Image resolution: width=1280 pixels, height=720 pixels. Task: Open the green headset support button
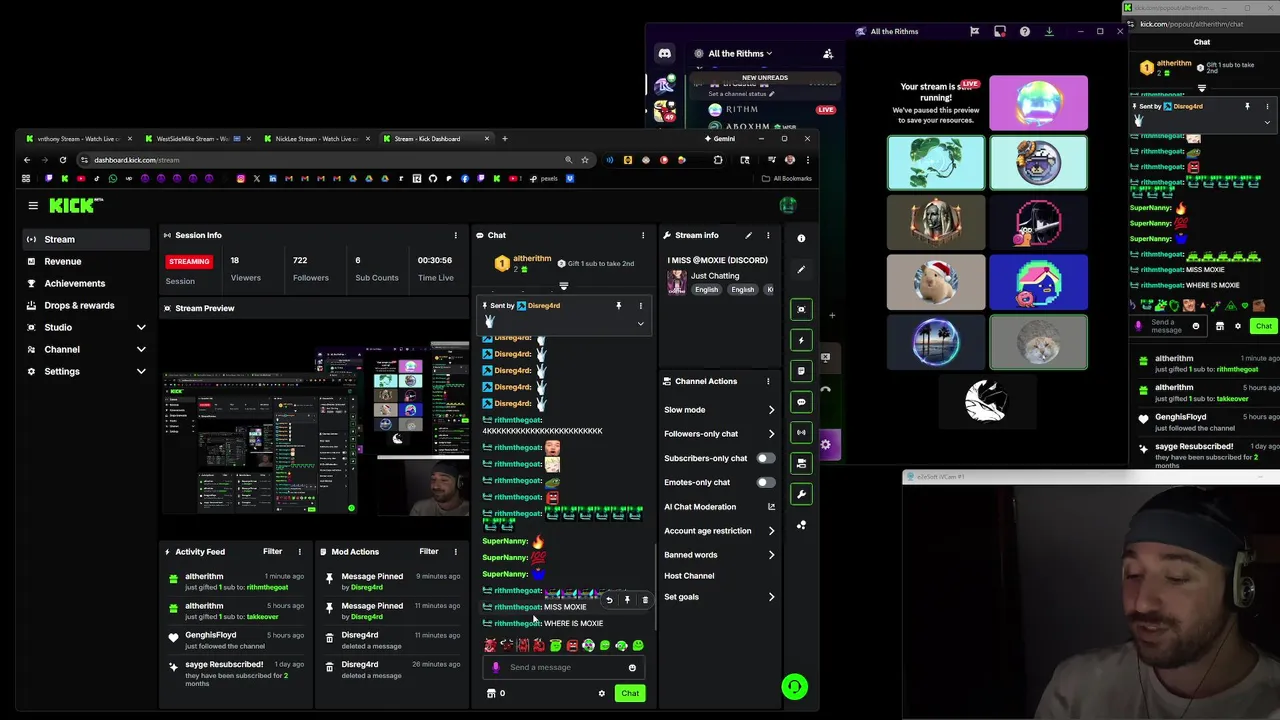point(794,687)
